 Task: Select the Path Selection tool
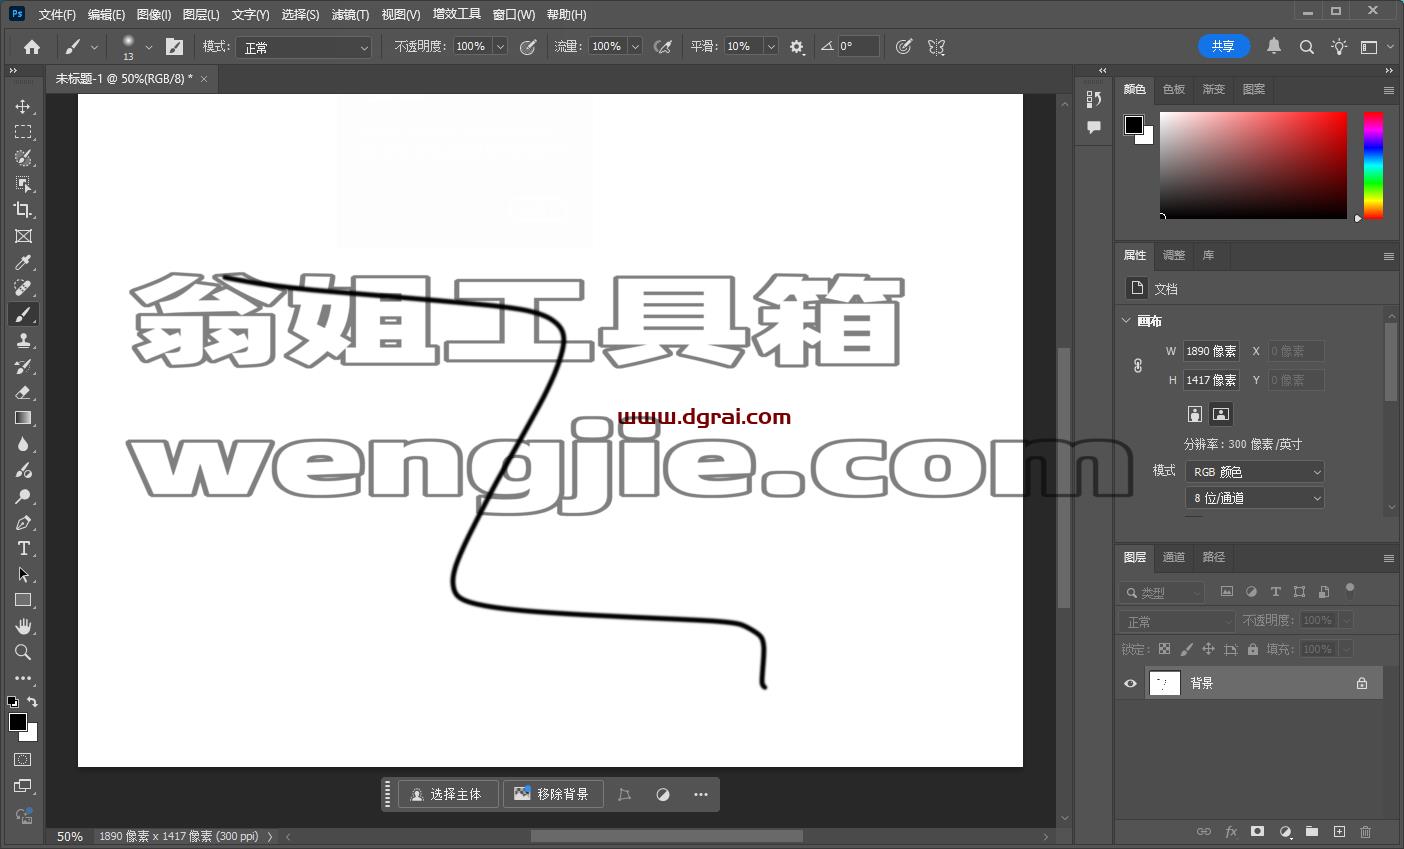(23, 574)
